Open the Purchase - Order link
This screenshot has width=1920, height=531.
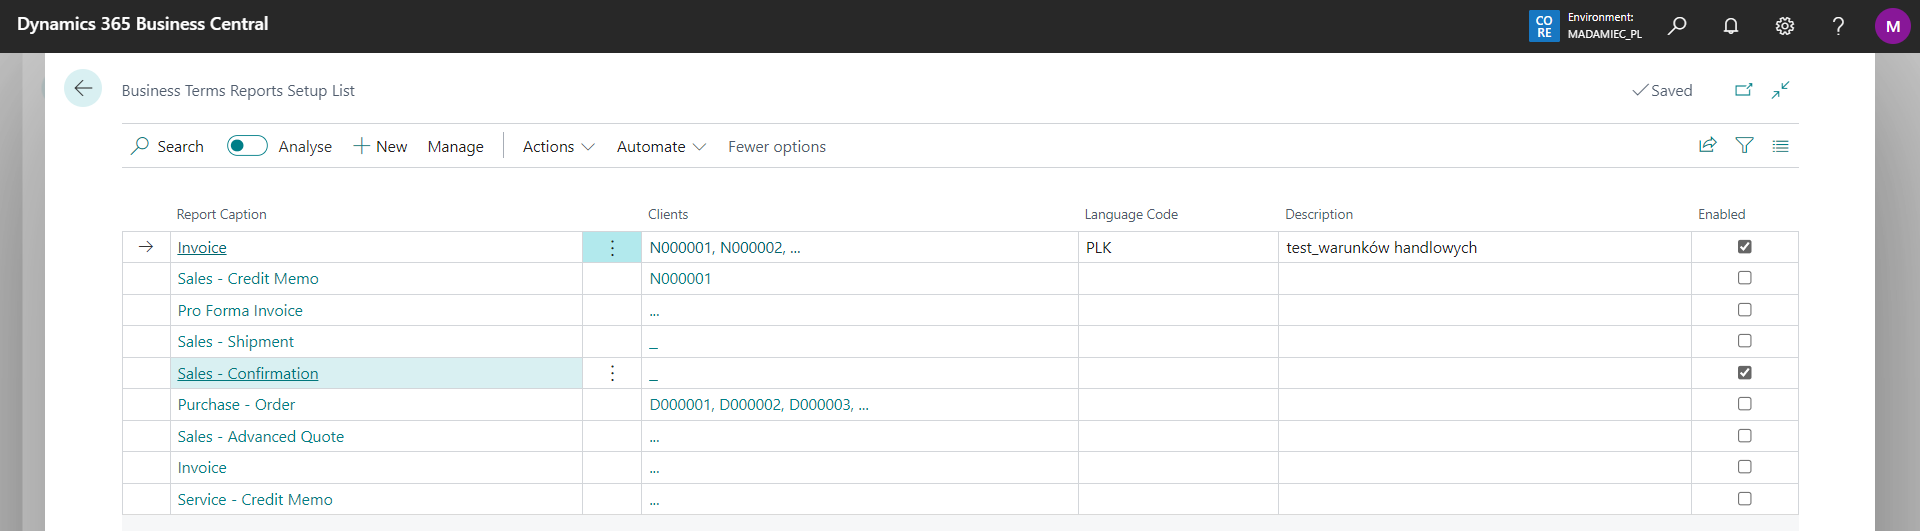(236, 405)
